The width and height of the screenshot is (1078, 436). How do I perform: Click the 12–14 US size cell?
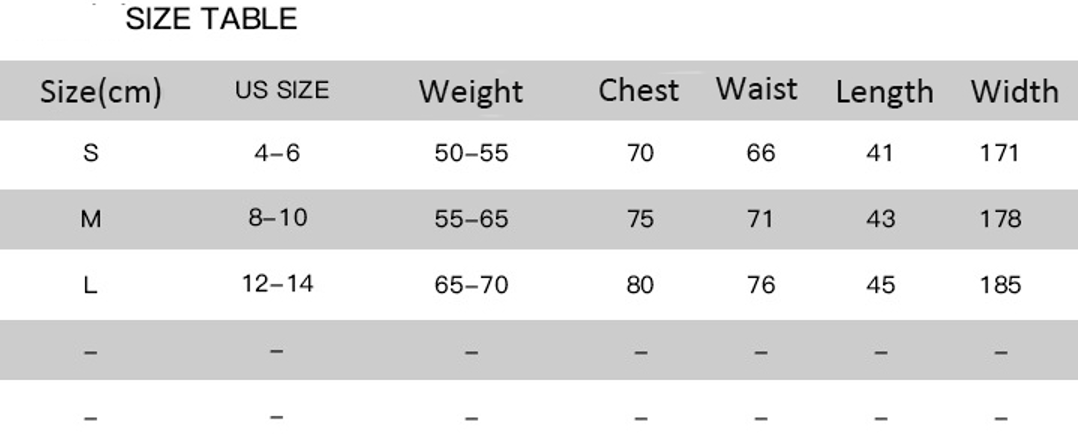click(x=277, y=284)
